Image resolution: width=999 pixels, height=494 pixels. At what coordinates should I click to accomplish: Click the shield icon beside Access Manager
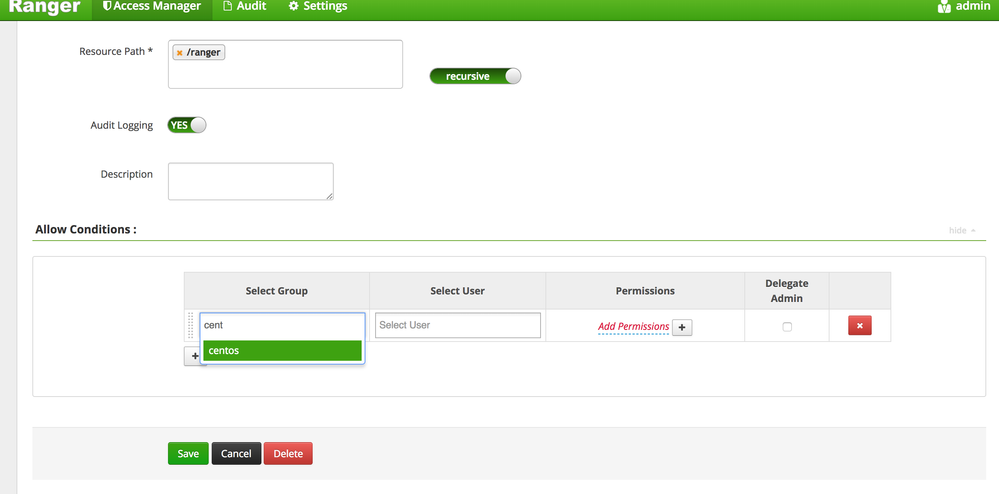coord(107,6)
